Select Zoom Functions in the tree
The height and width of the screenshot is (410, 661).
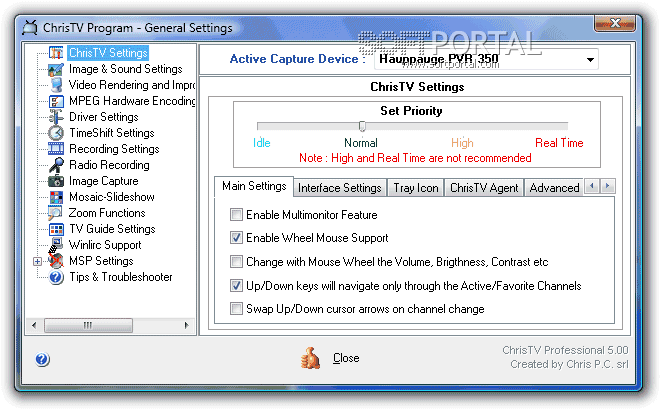tap(107, 213)
